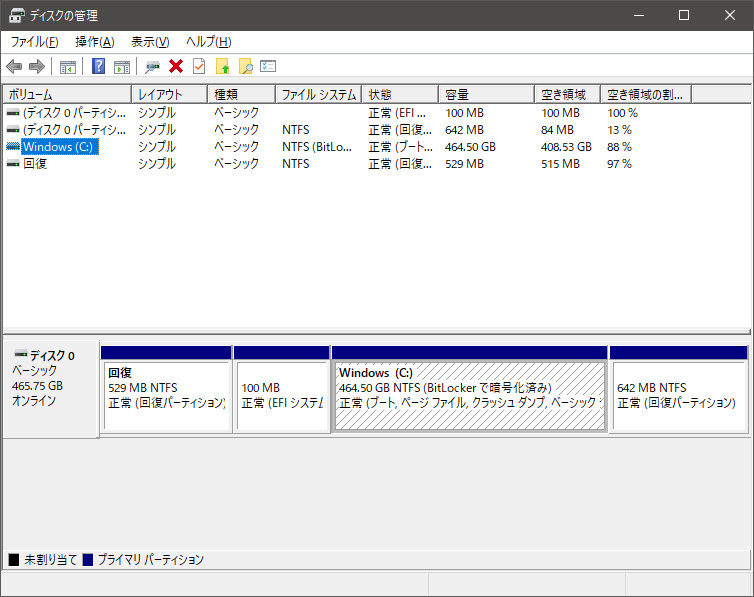Click the 正常 (ブート... status cell
This screenshot has height=597, width=754.
pos(401,147)
